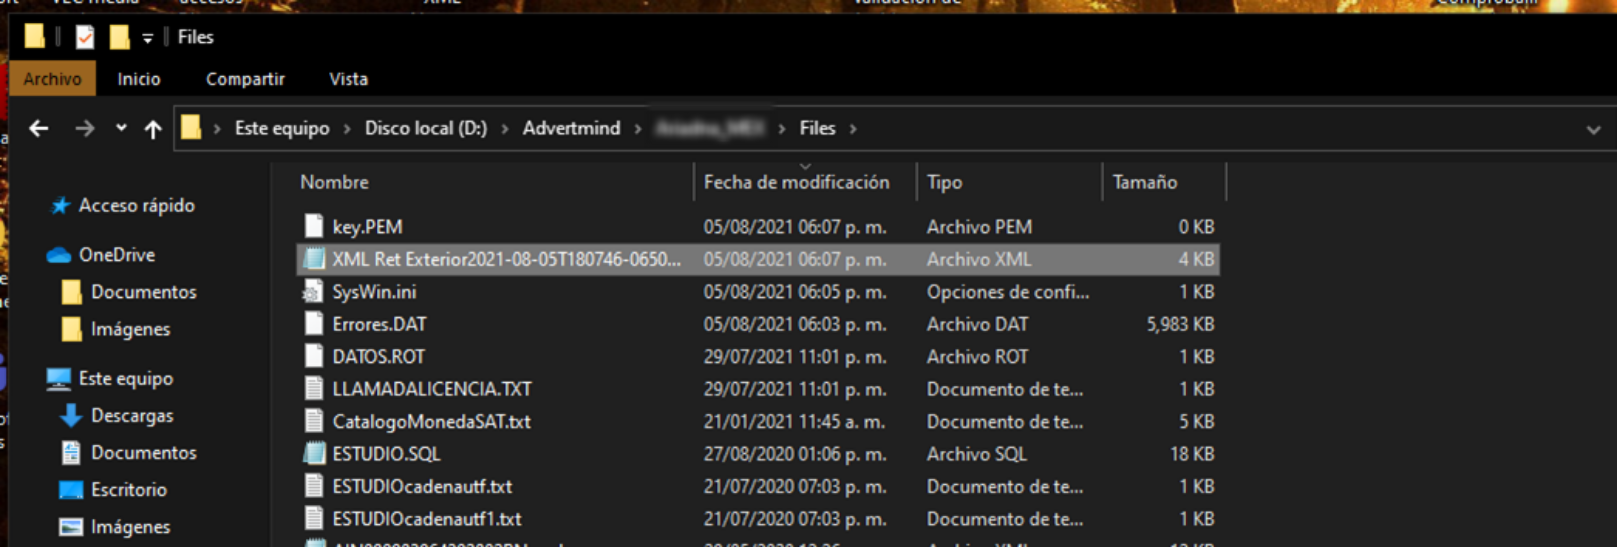The height and width of the screenshot is (547, 1617).
Task: Select Acceso rápido in navigation pane
Action: click(137, 205)
